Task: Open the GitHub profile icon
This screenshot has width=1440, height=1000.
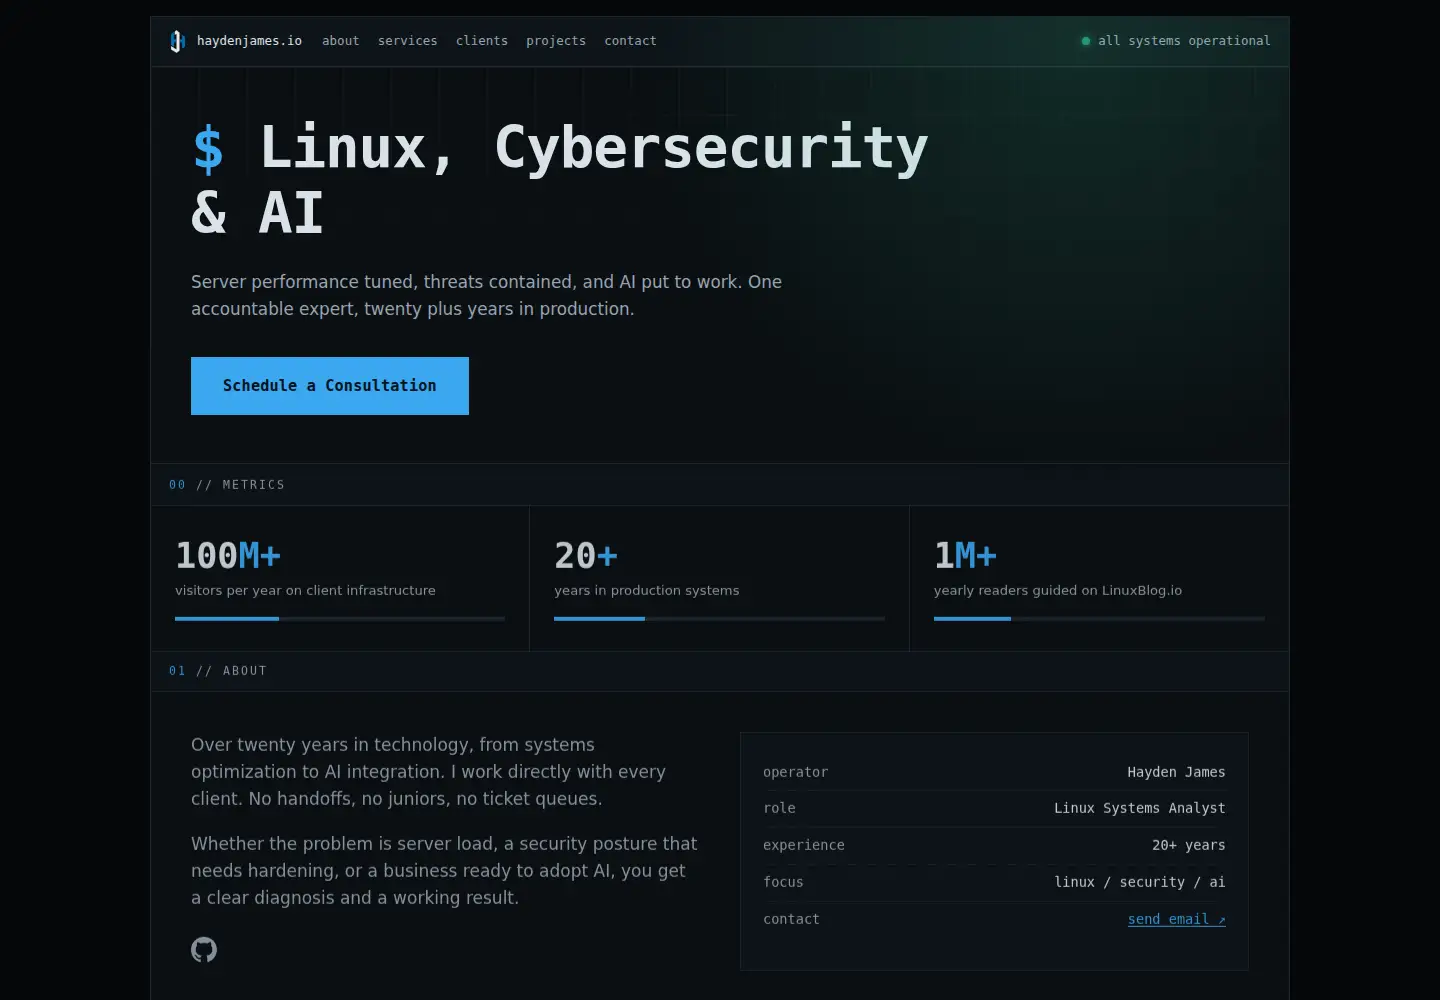Action: coord(204,949)
